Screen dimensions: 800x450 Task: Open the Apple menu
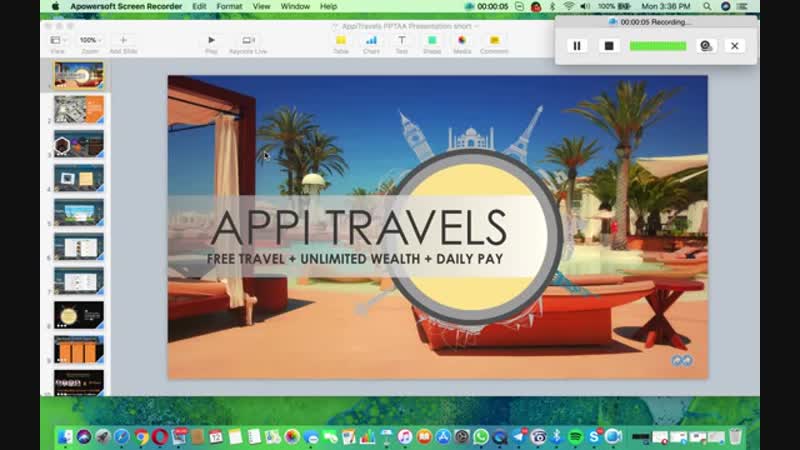click(x=55, y=7)
